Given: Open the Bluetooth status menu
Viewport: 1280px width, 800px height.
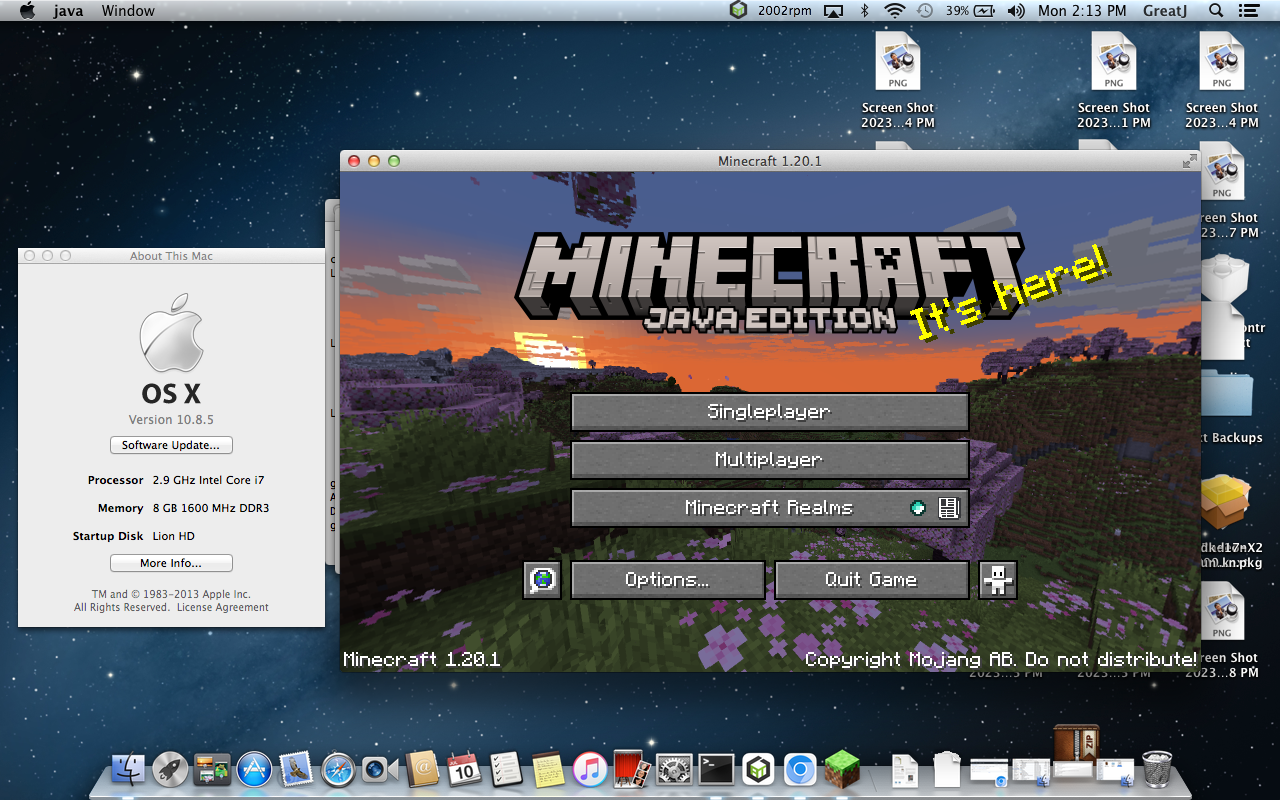Looking at the screenshot, I should (865, 11).
